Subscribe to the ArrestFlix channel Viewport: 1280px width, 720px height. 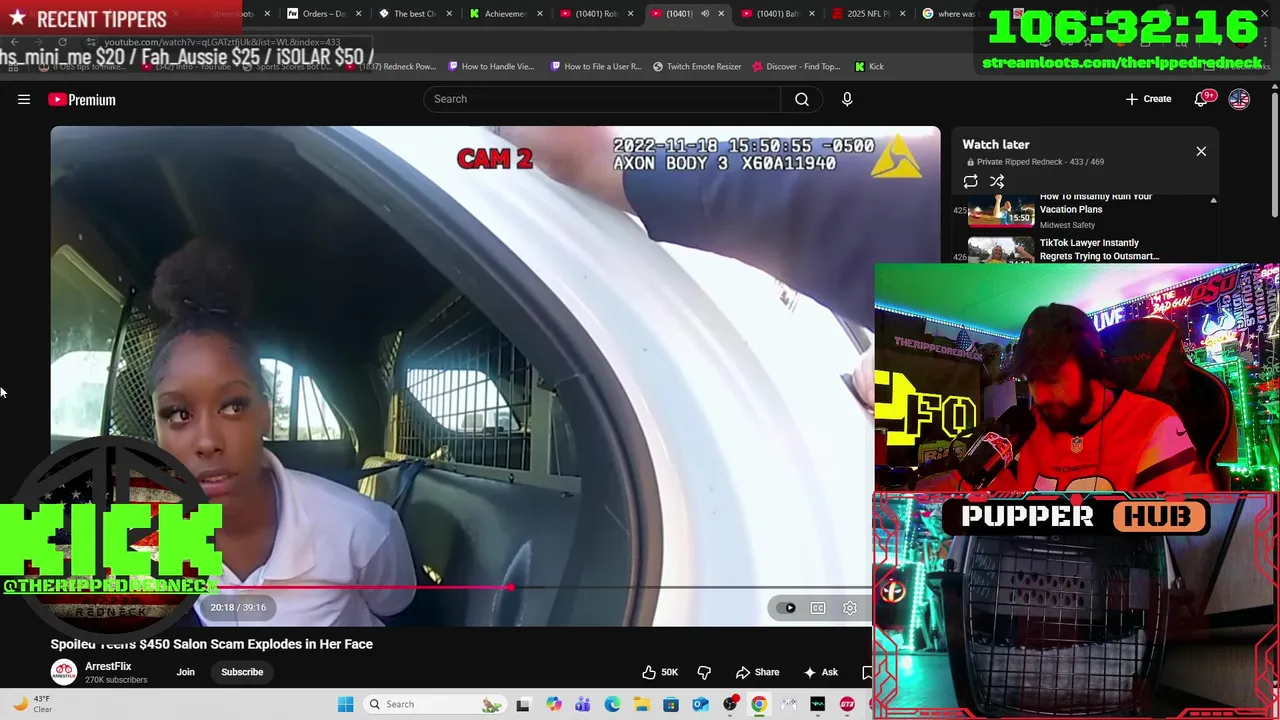click(x=242, y=672)
